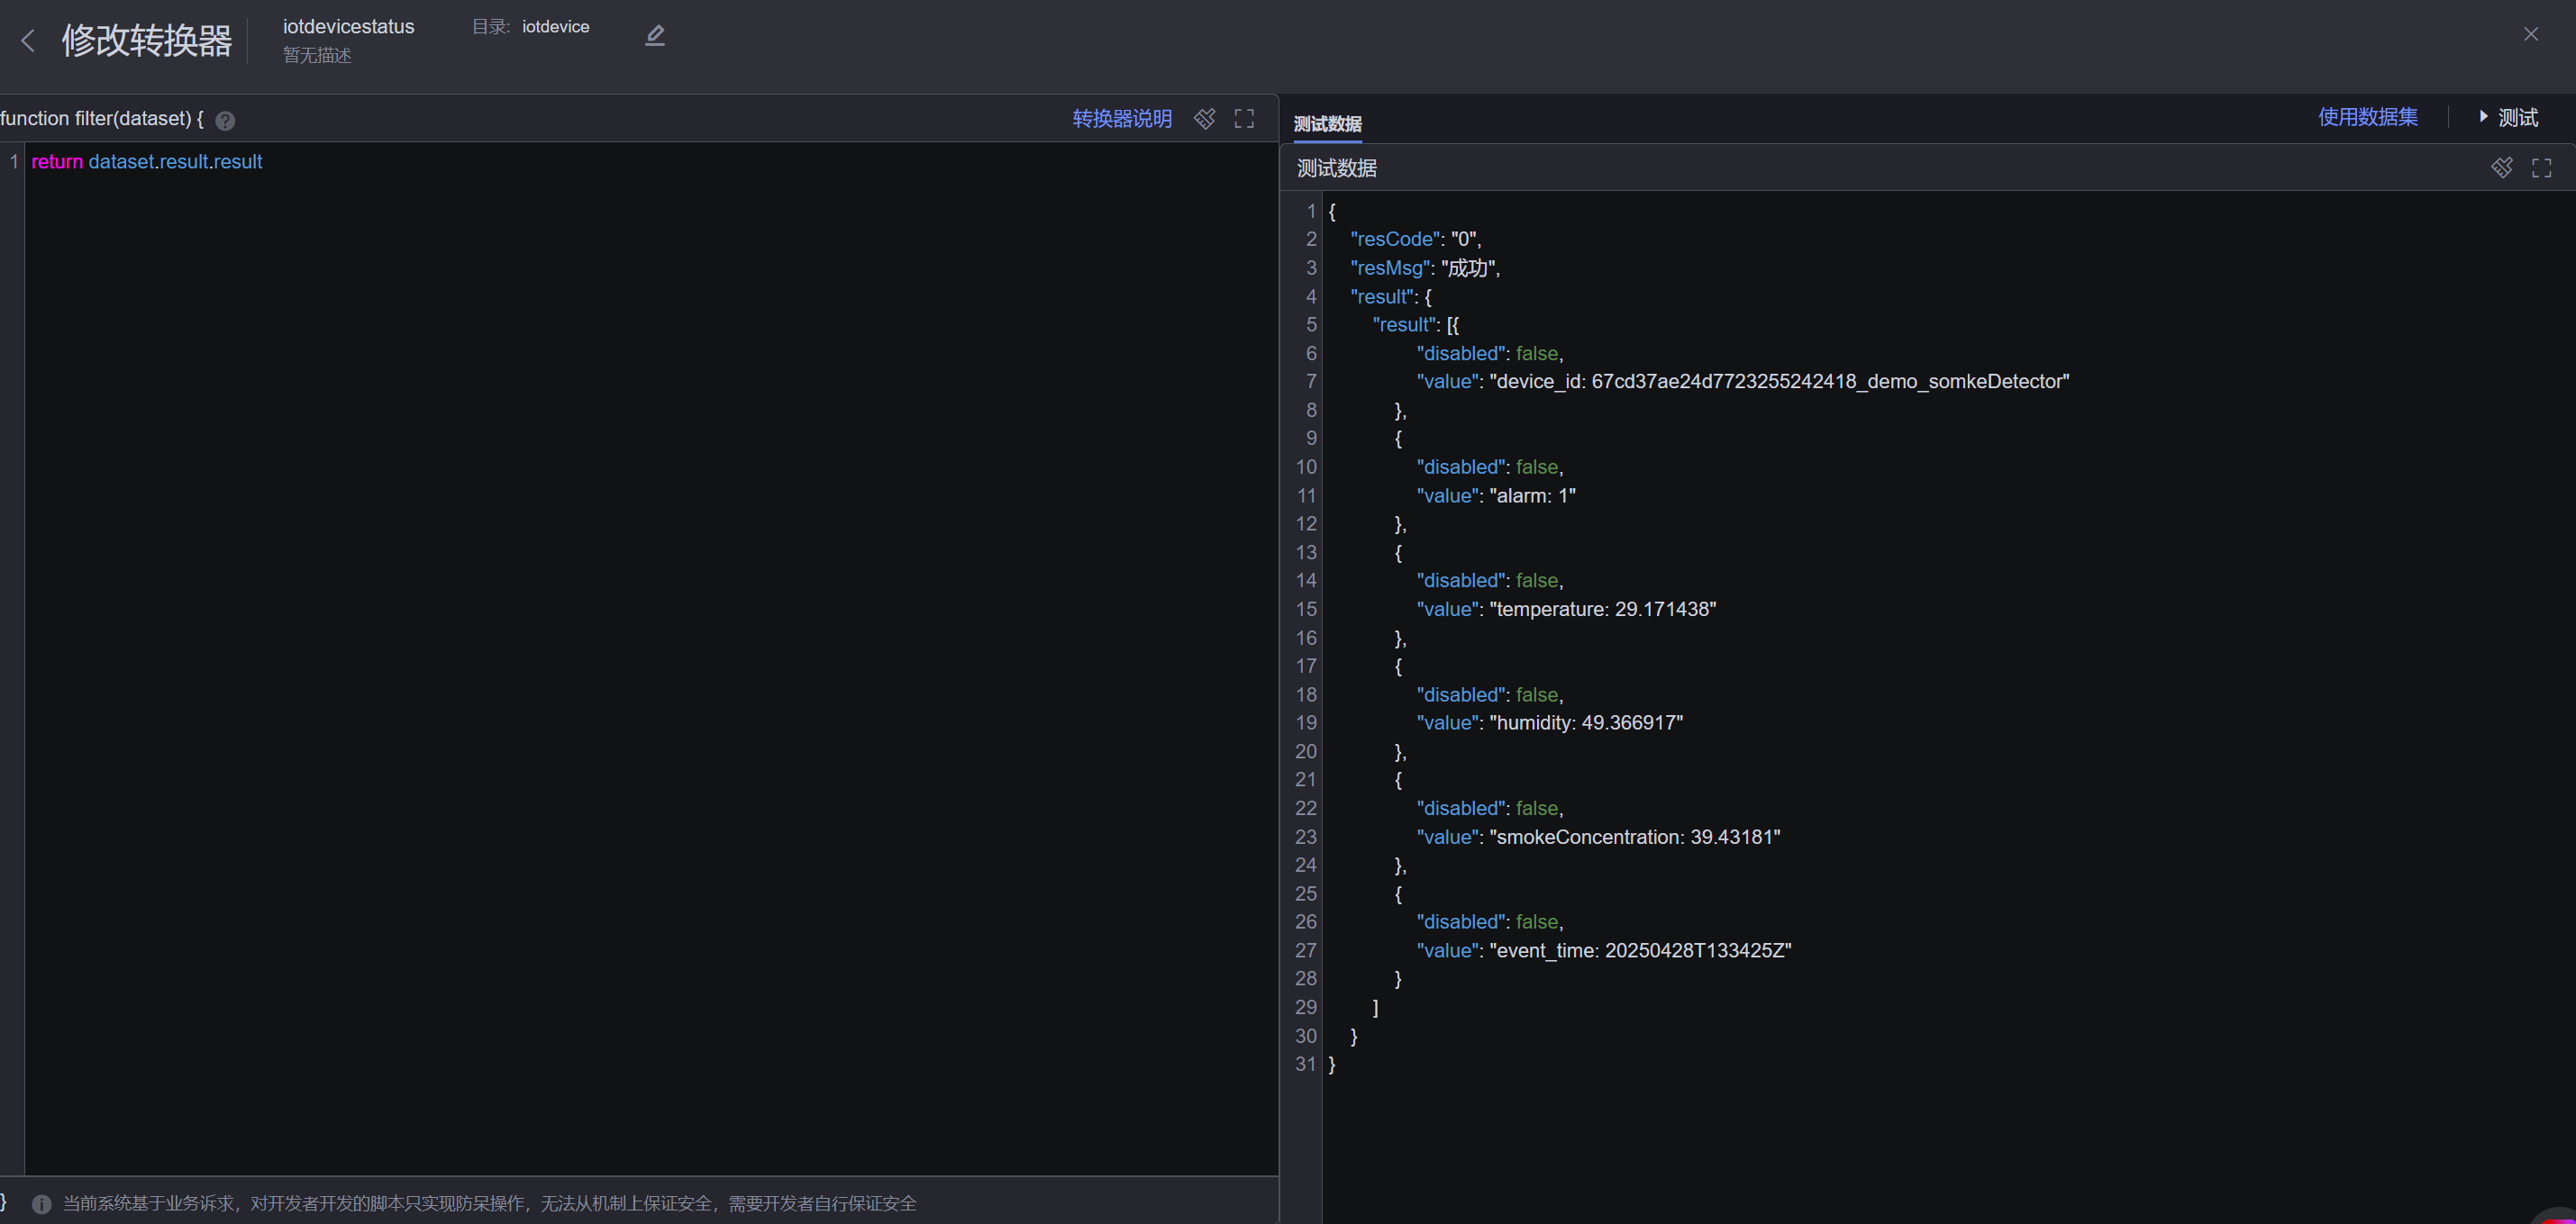Format code in the converter editor

pos(1205,119)
